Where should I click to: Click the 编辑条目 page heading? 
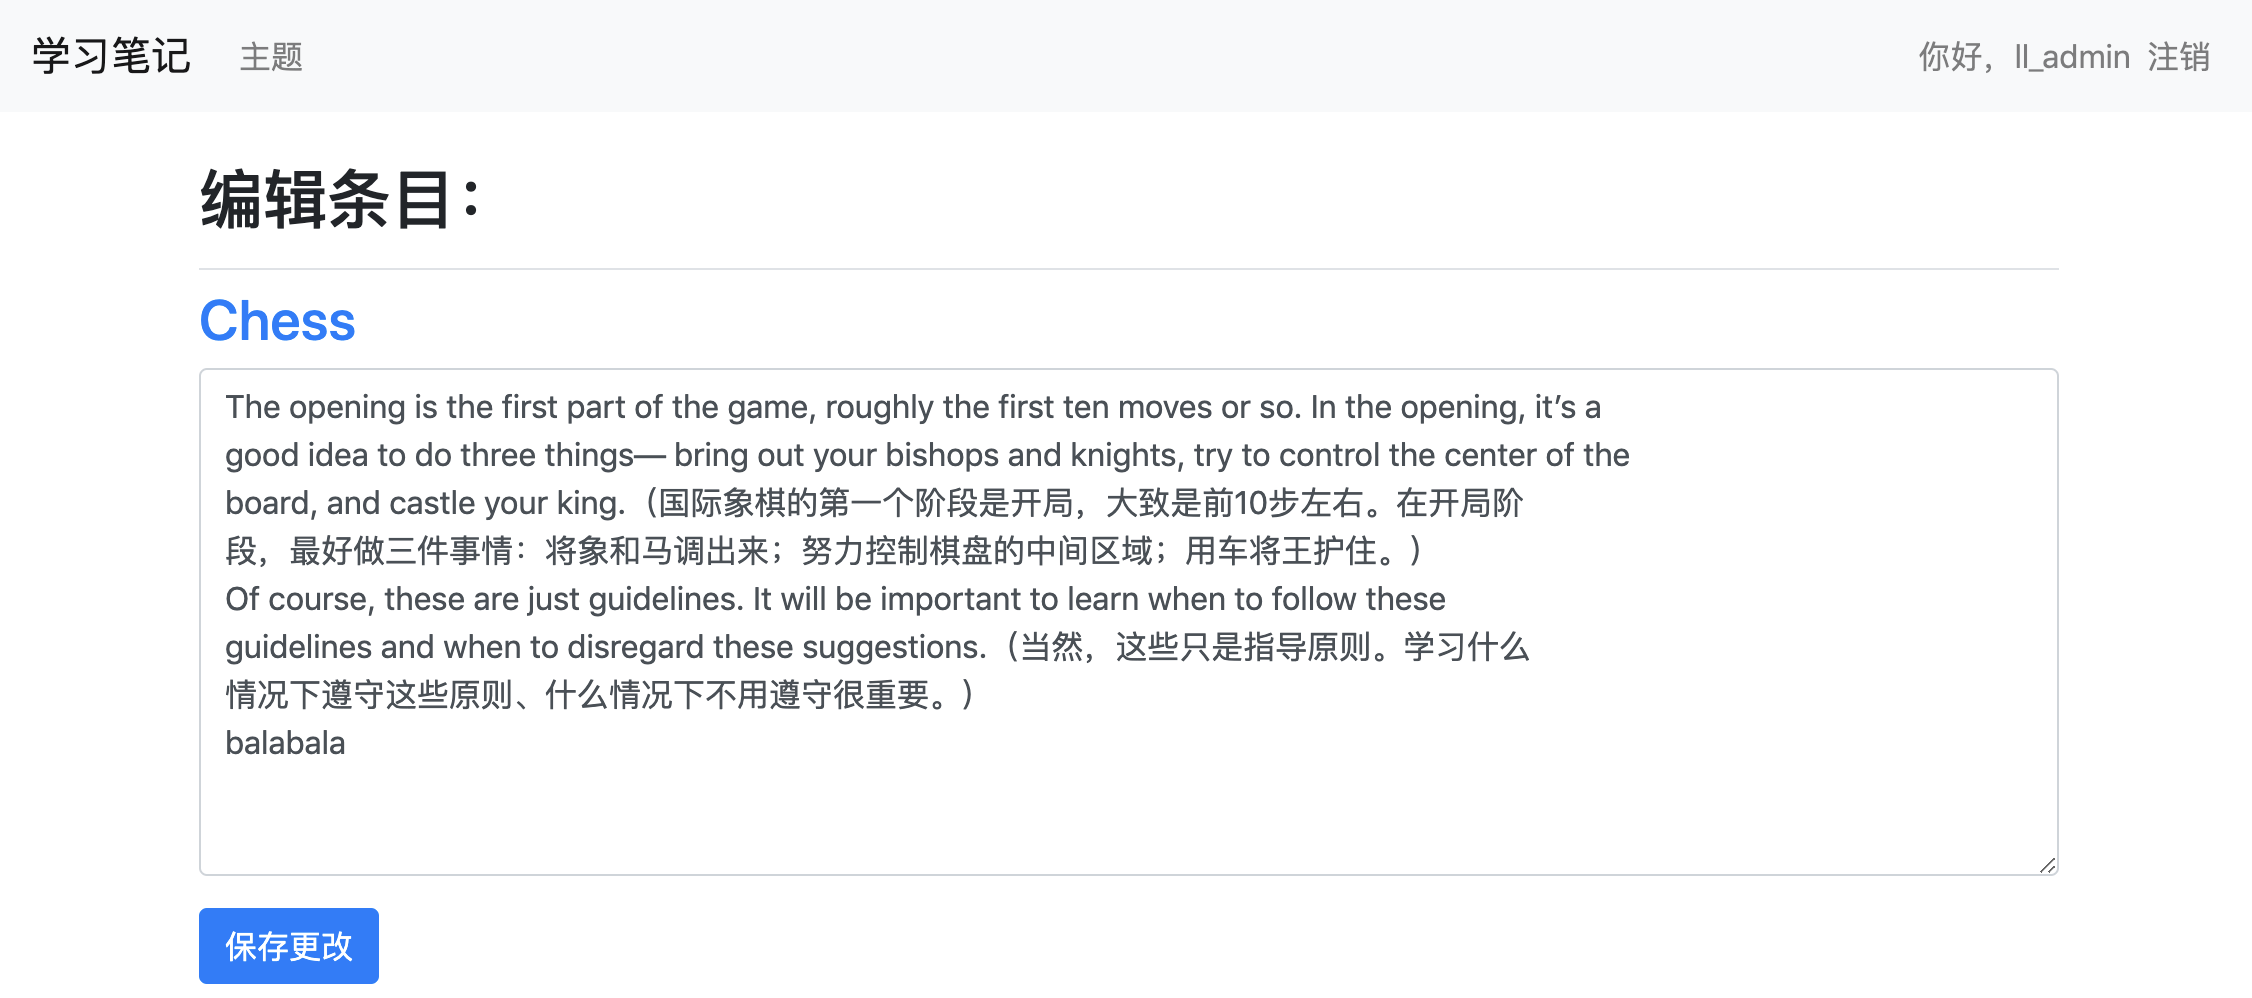[340, 200]
